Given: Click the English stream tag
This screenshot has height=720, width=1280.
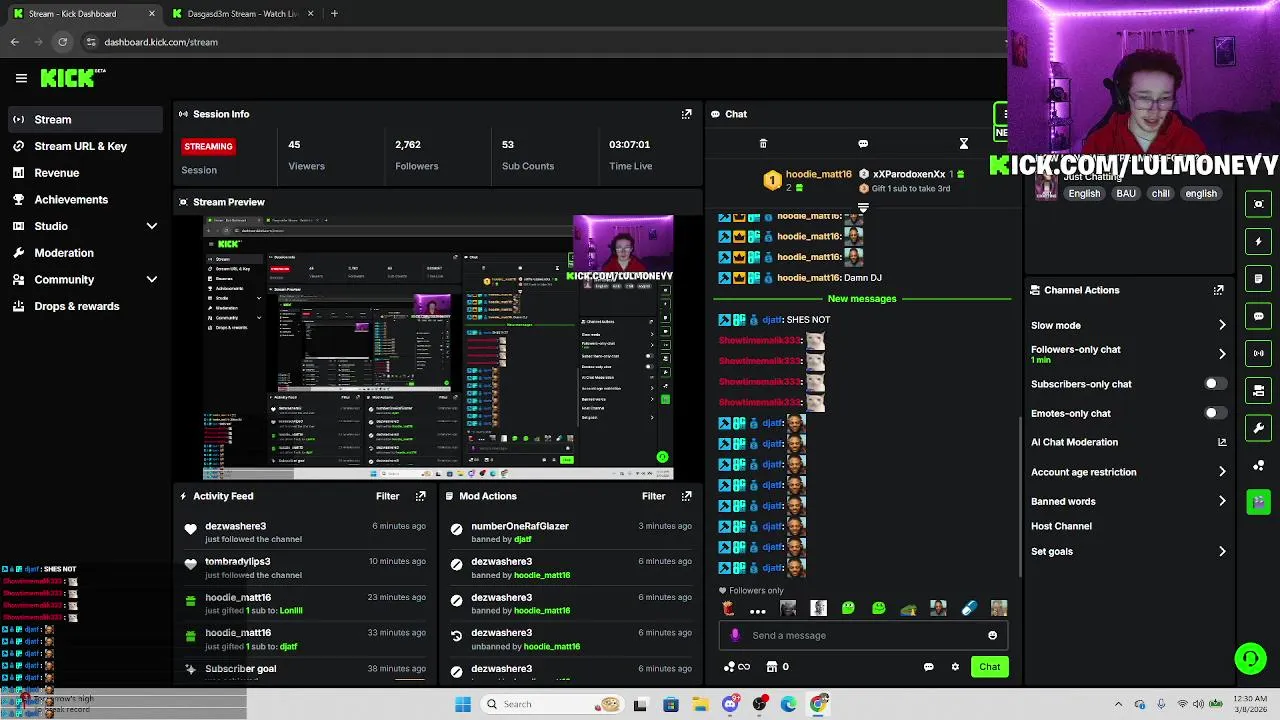Looking at the screenshot, I should click(1084, 194).
